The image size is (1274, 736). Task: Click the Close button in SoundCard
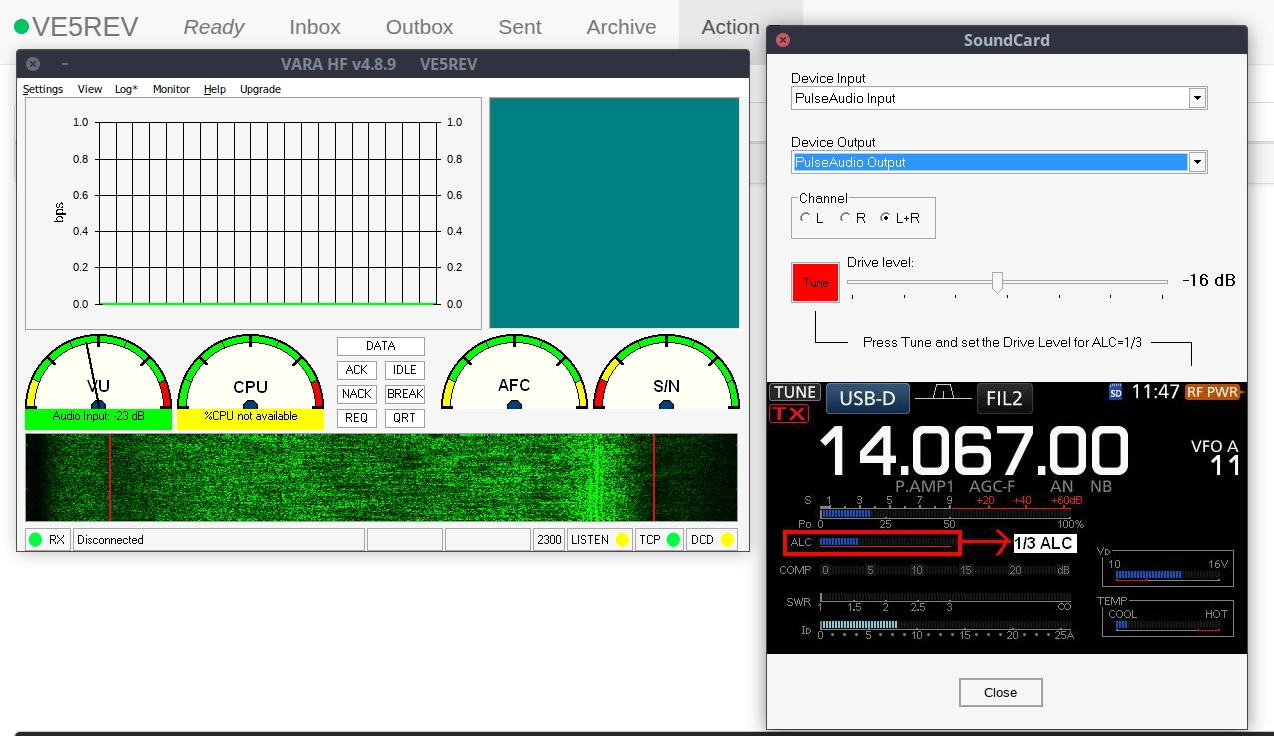point(1000,692)
